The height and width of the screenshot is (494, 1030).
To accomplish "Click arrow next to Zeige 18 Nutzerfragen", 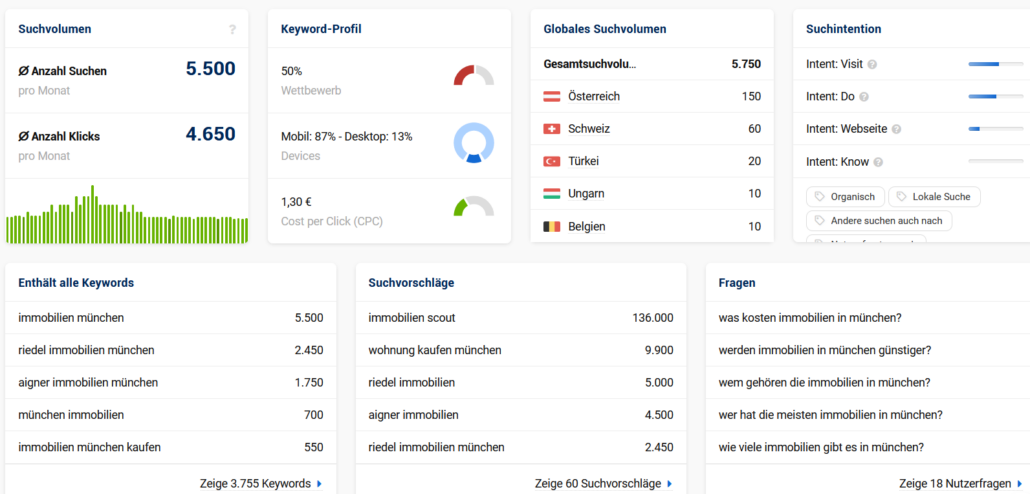I will click(x=1019, y=483).
